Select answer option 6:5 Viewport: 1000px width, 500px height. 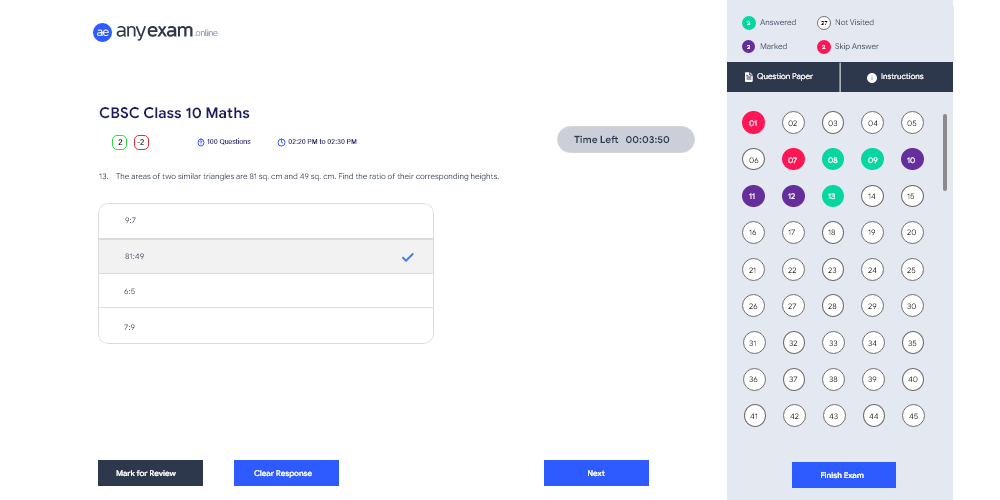point(266,291)
